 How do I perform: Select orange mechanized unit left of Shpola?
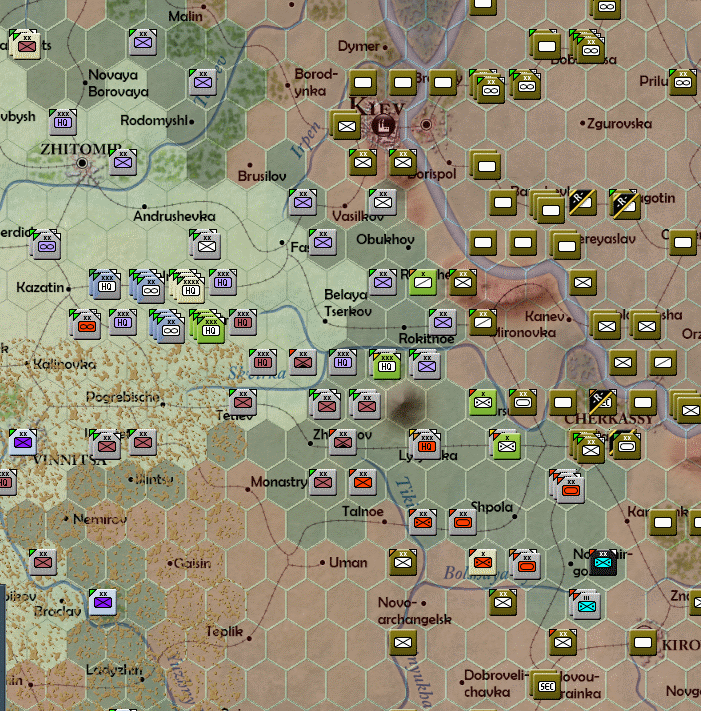pos(463,522)
